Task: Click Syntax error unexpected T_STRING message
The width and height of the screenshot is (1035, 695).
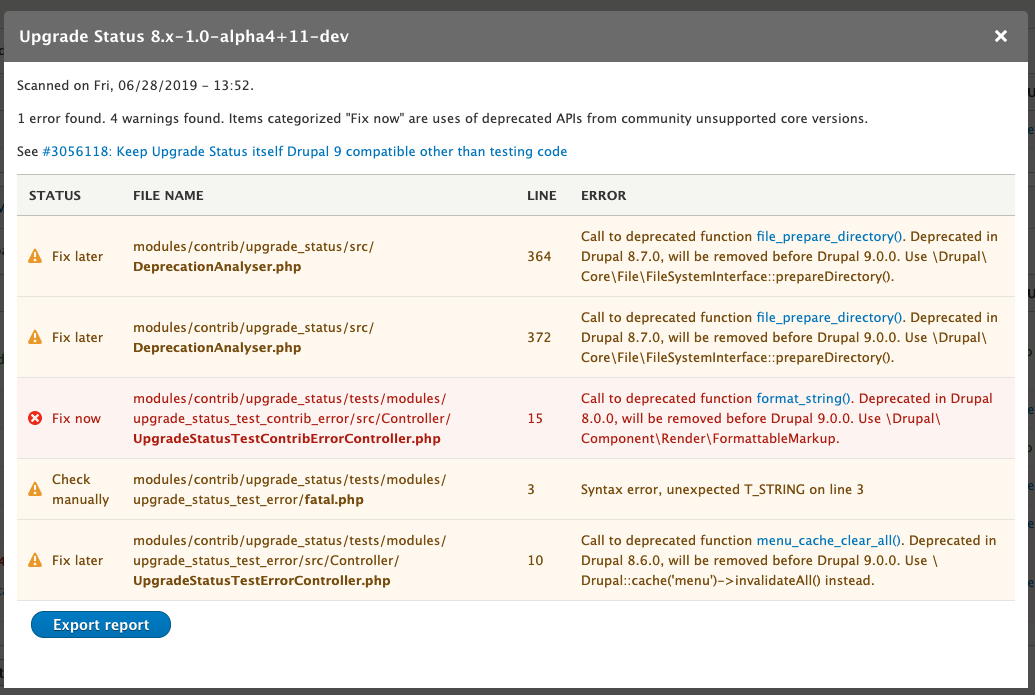Action: pos(722,489)
